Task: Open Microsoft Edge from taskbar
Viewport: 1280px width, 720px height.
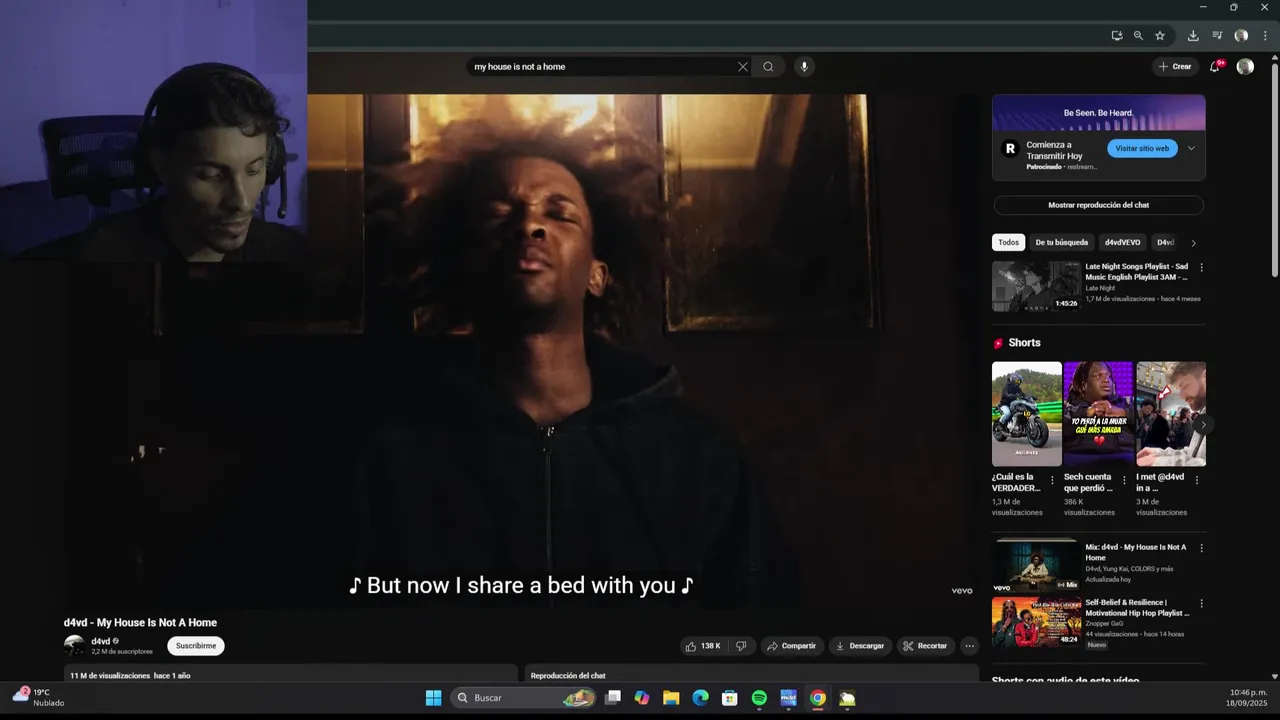Action: (700, 698)
